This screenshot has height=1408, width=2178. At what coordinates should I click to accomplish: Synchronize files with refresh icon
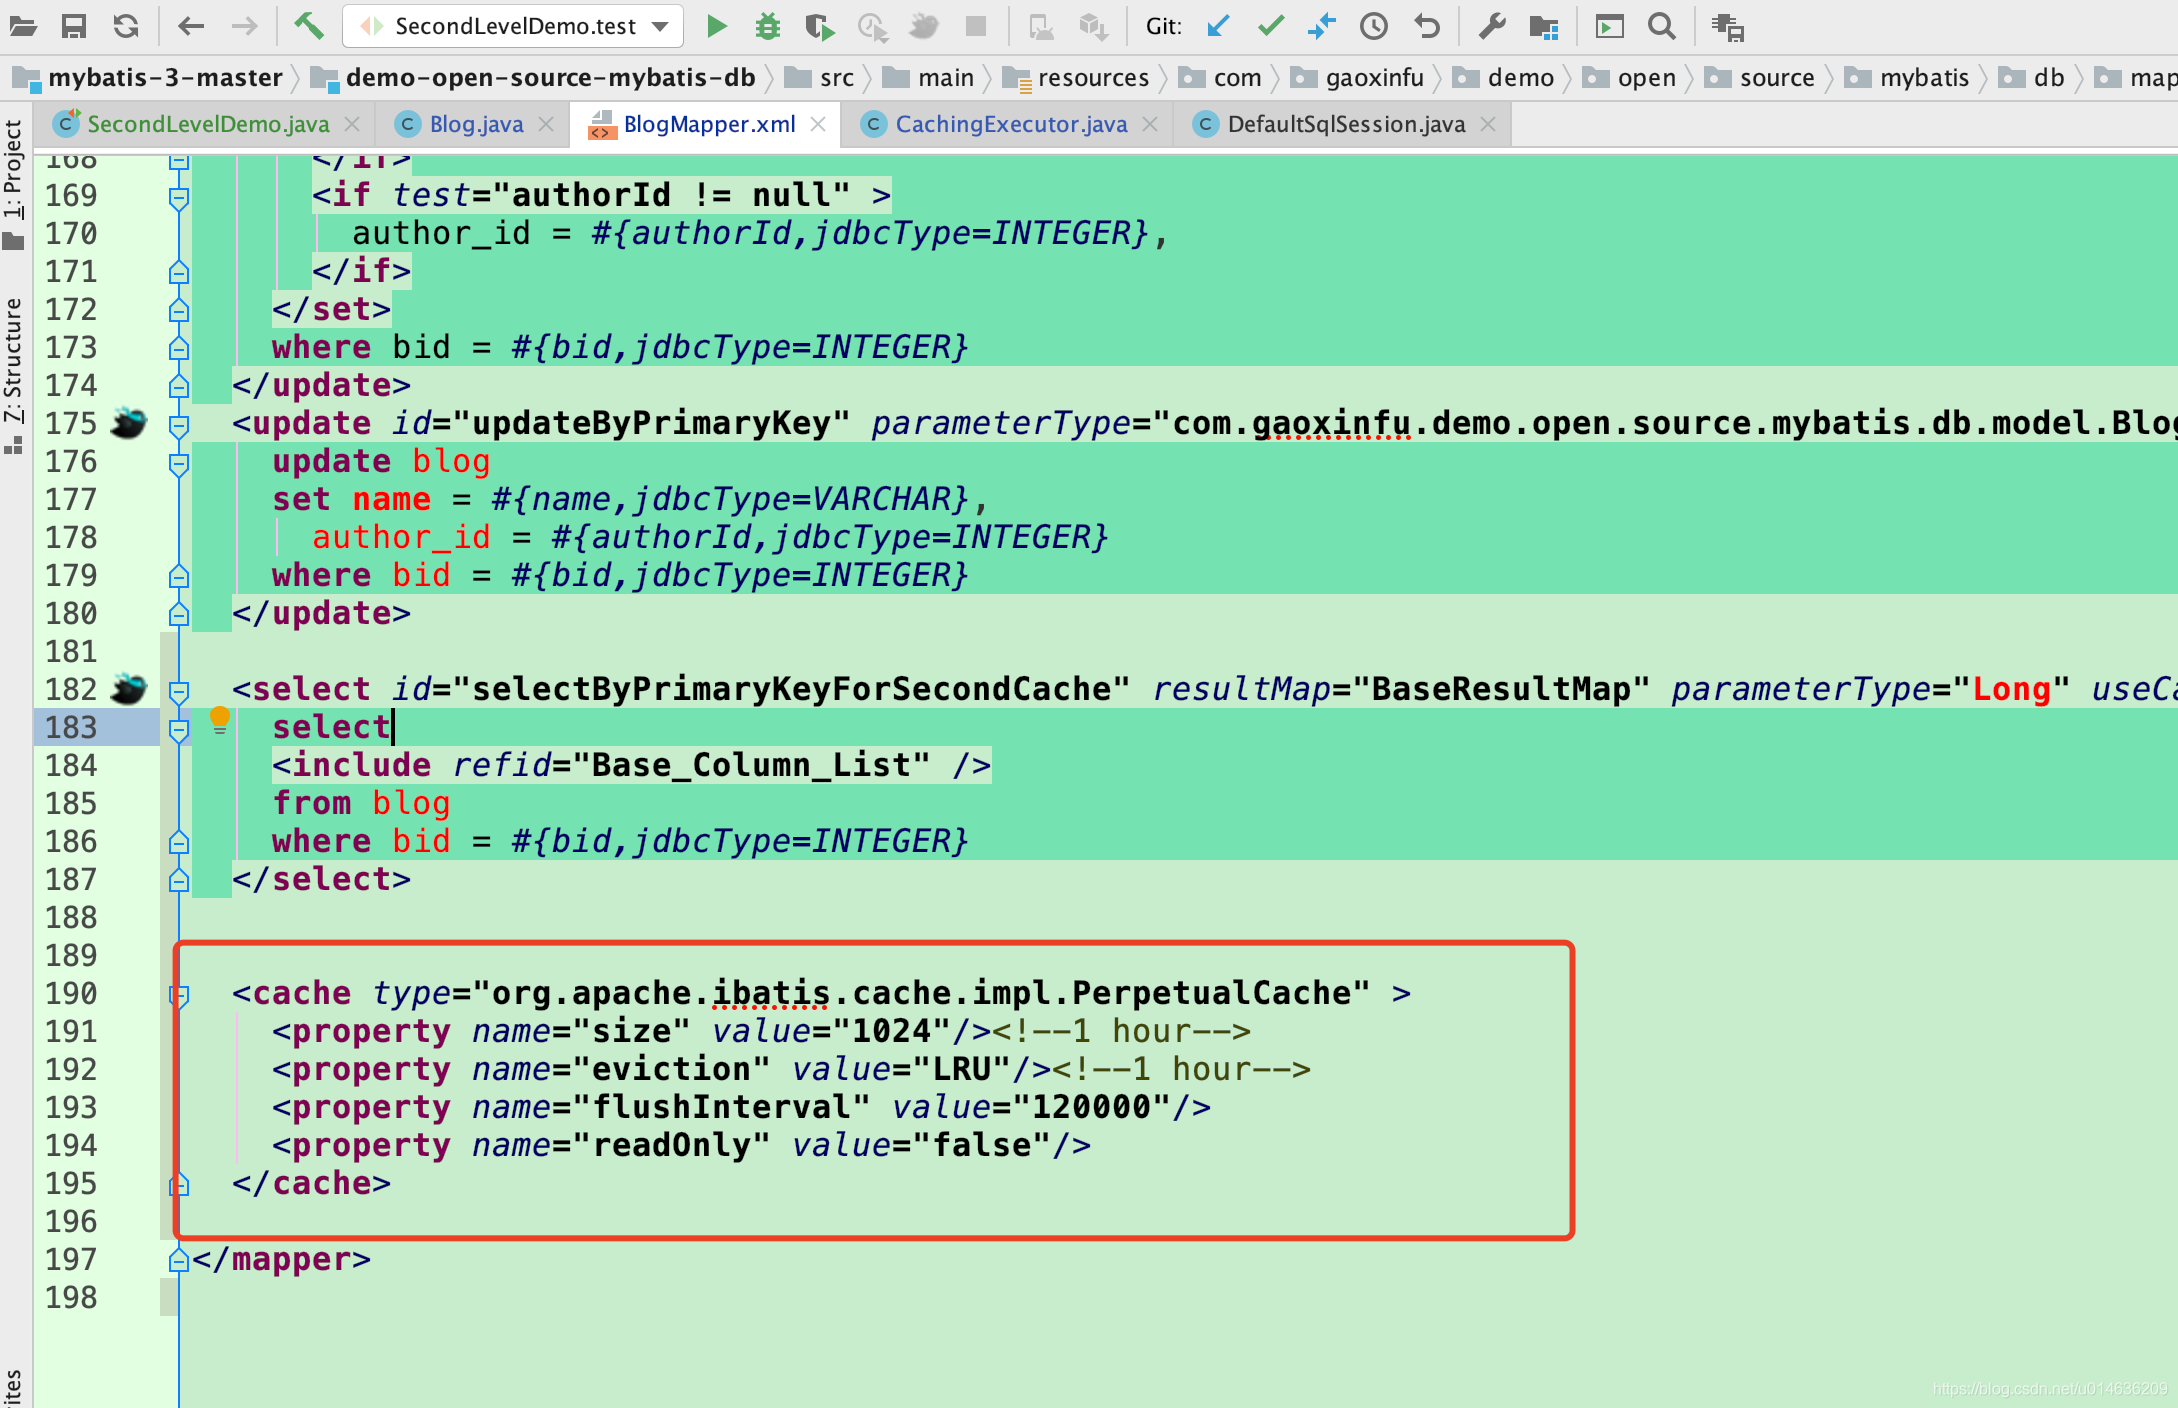[126, 27]
